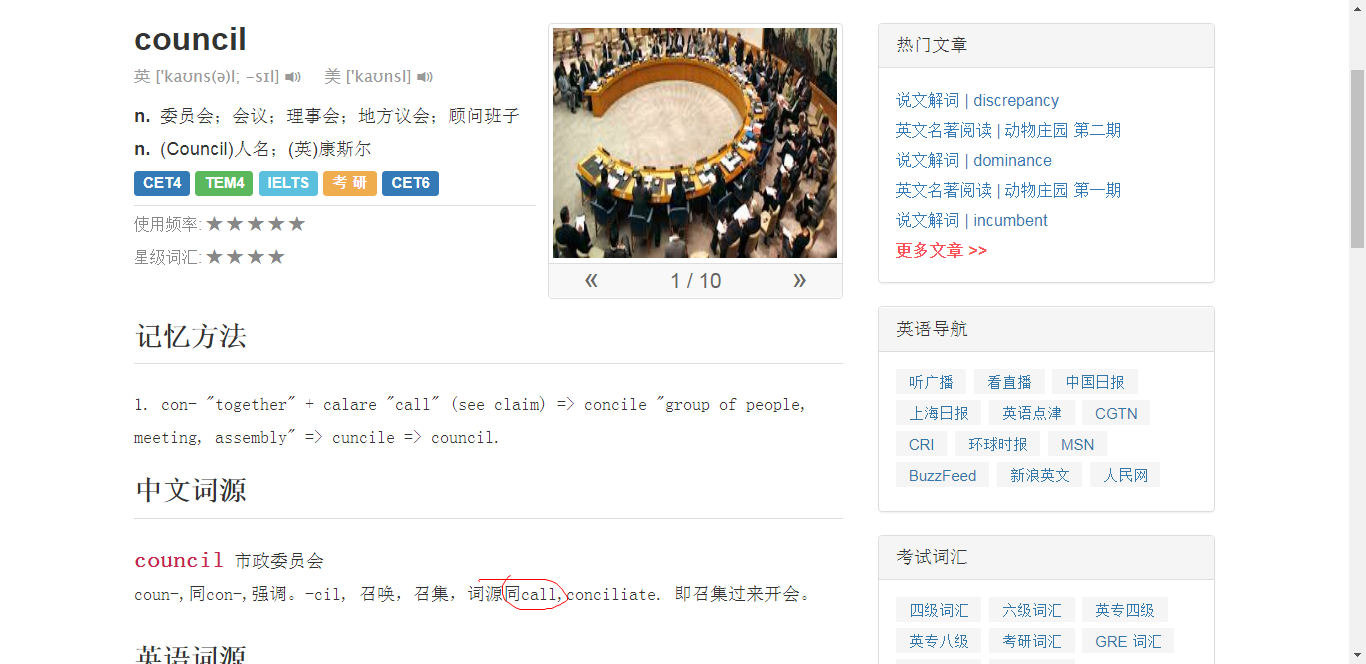This screenshot has width=1366, height=664.
Task: Click the page vertical scrollbar thumb
Action: [x=1357, y=158]
